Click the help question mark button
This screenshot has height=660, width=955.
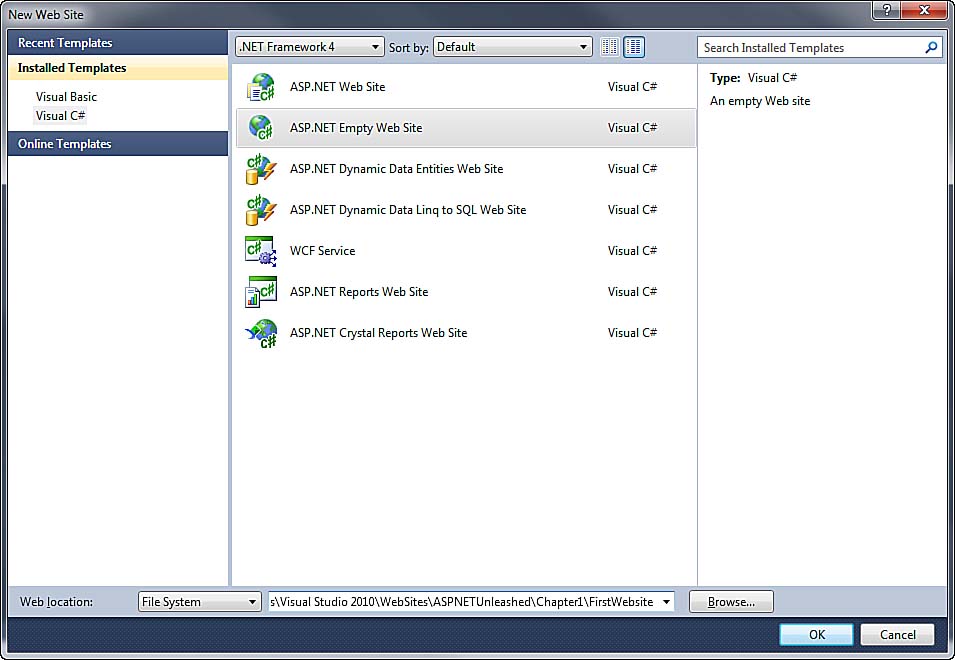pos(887,10)
